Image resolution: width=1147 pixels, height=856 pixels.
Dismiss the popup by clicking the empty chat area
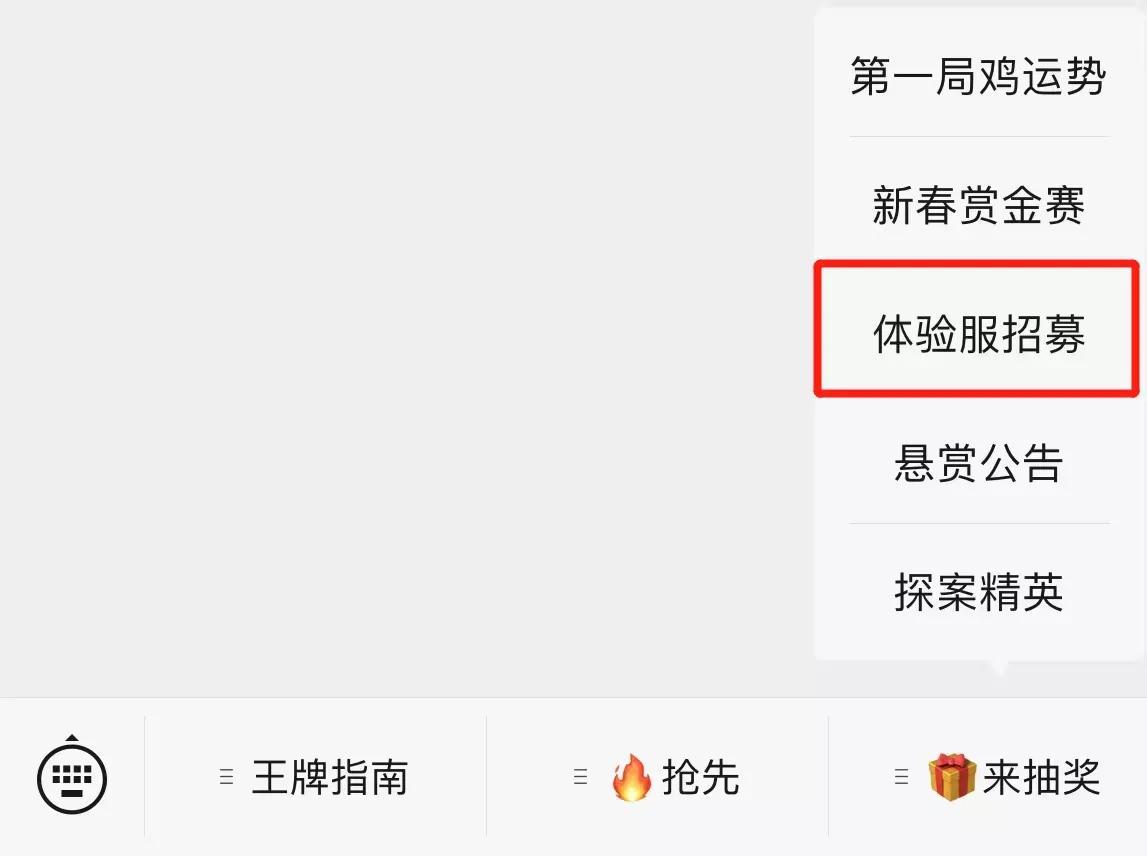point(402,344)
